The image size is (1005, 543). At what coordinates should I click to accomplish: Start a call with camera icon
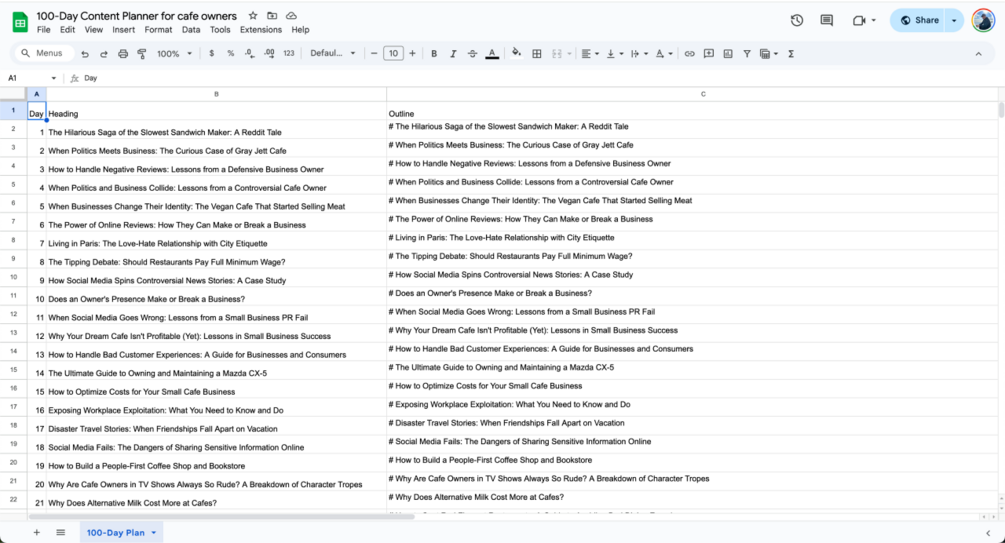860,21
